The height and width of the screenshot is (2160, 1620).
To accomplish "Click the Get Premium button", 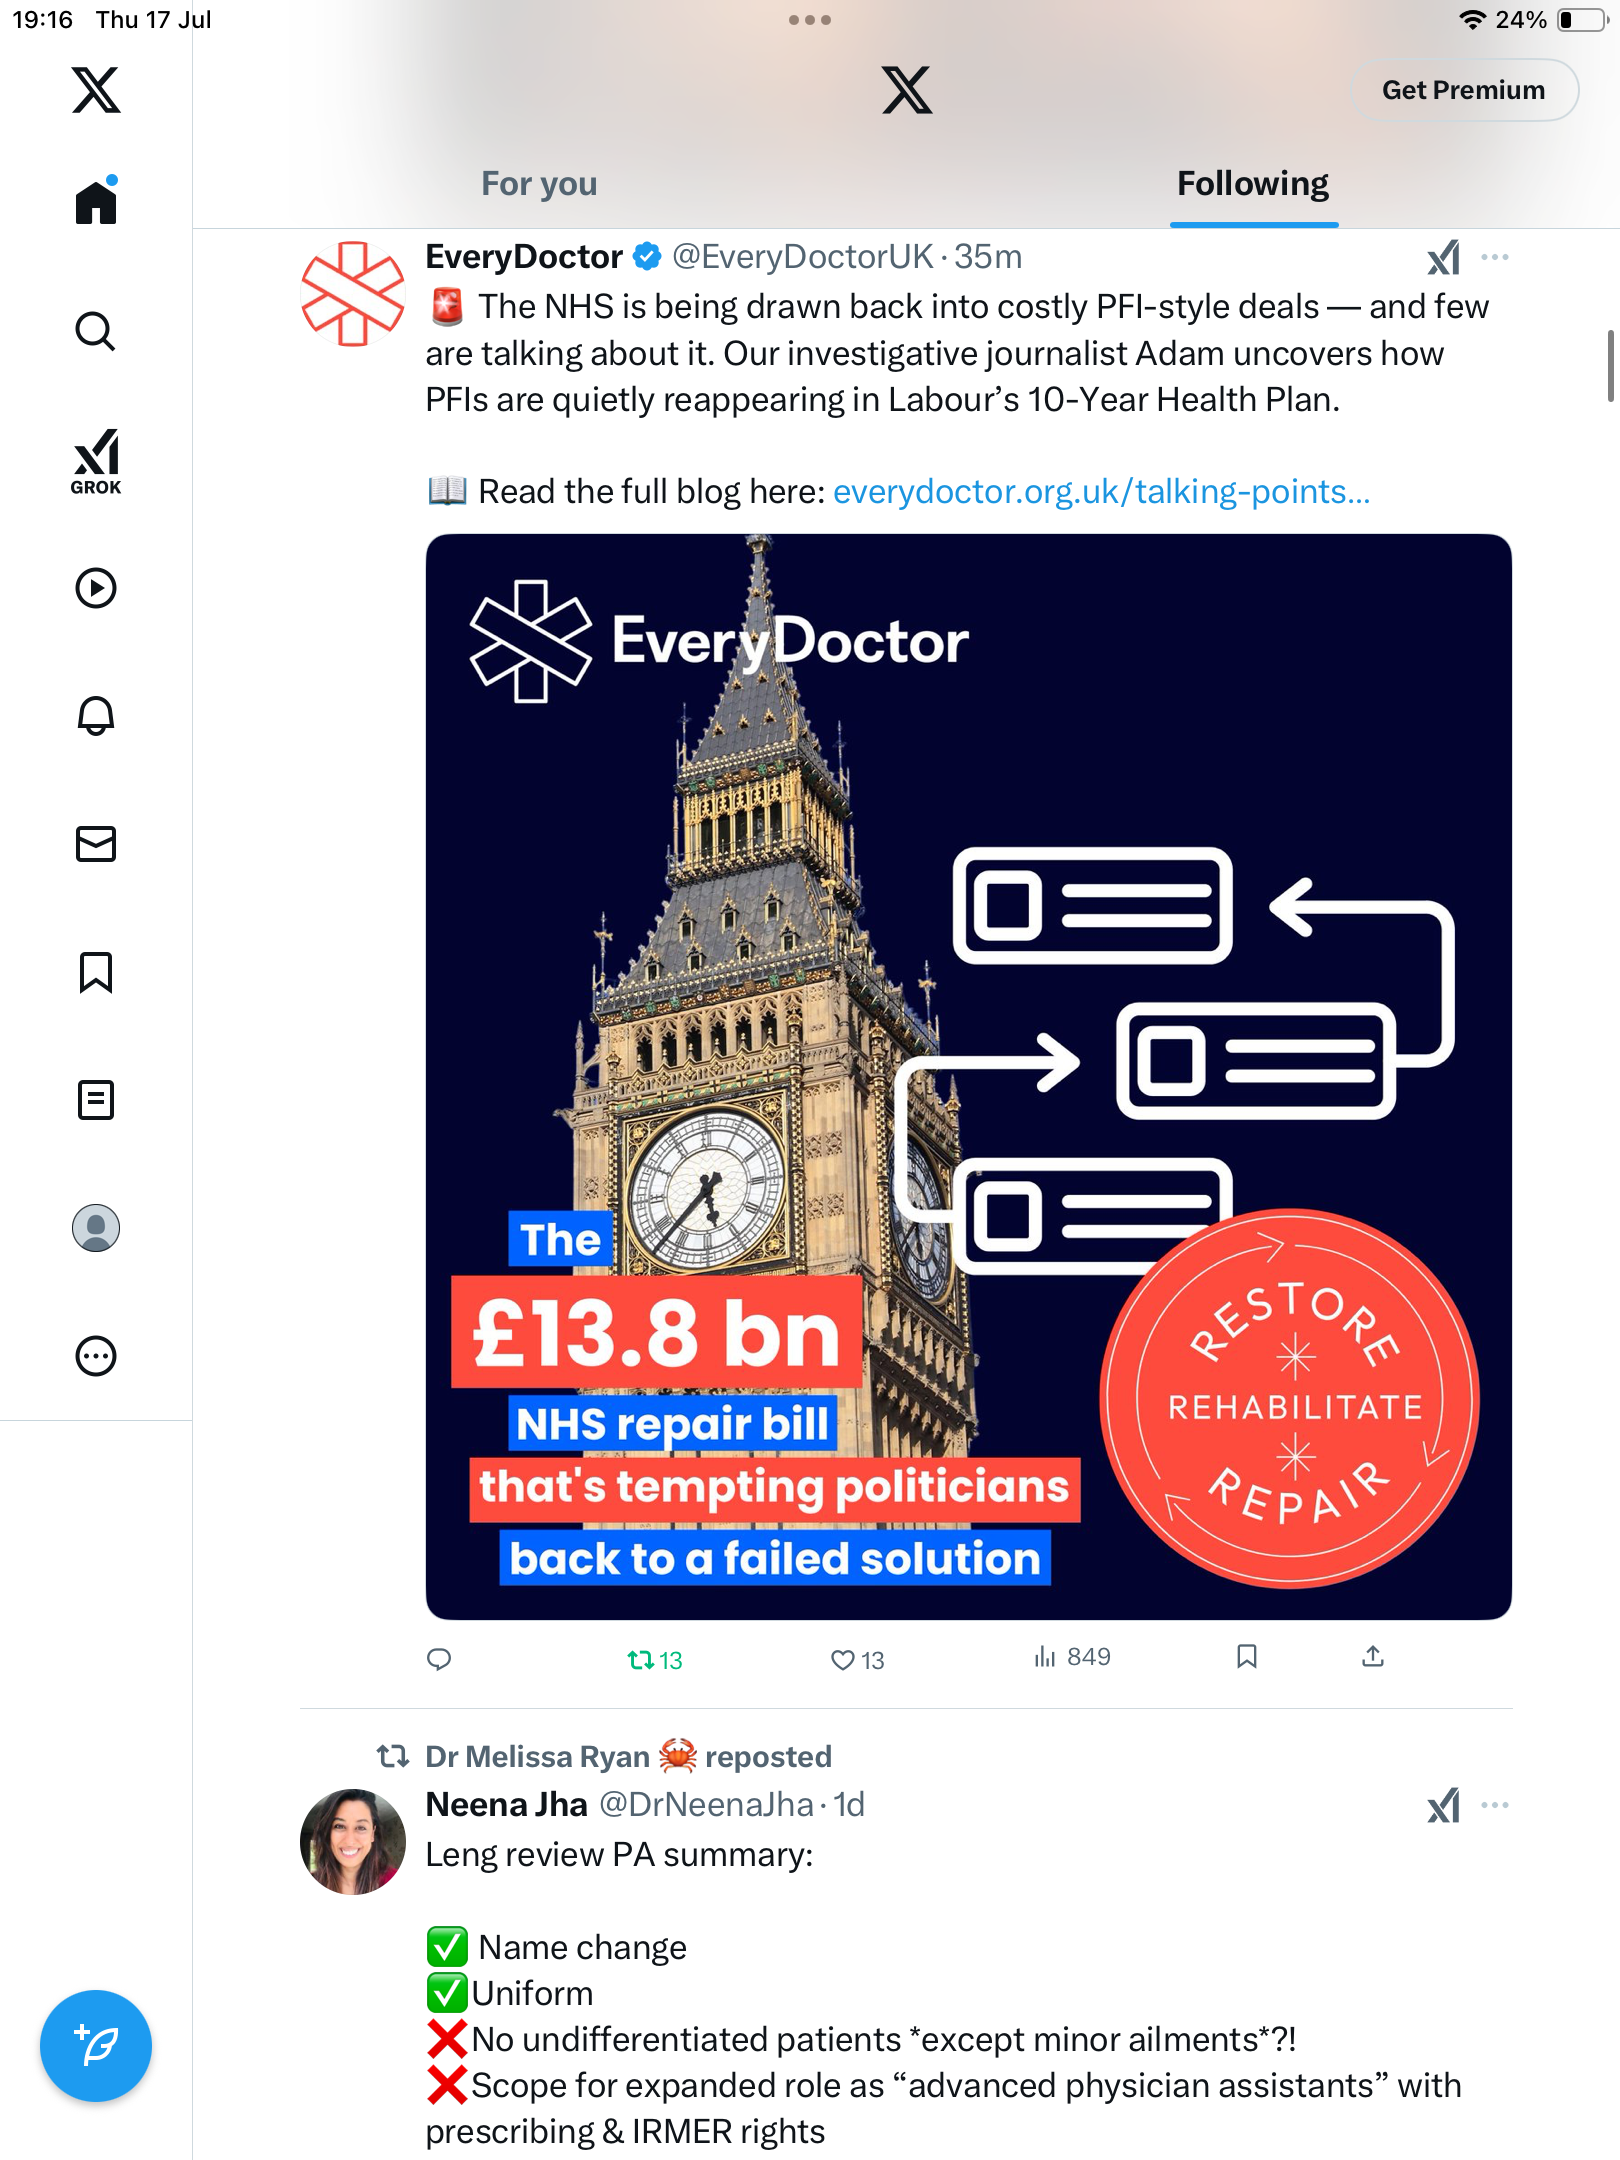I will point(1463,90).
